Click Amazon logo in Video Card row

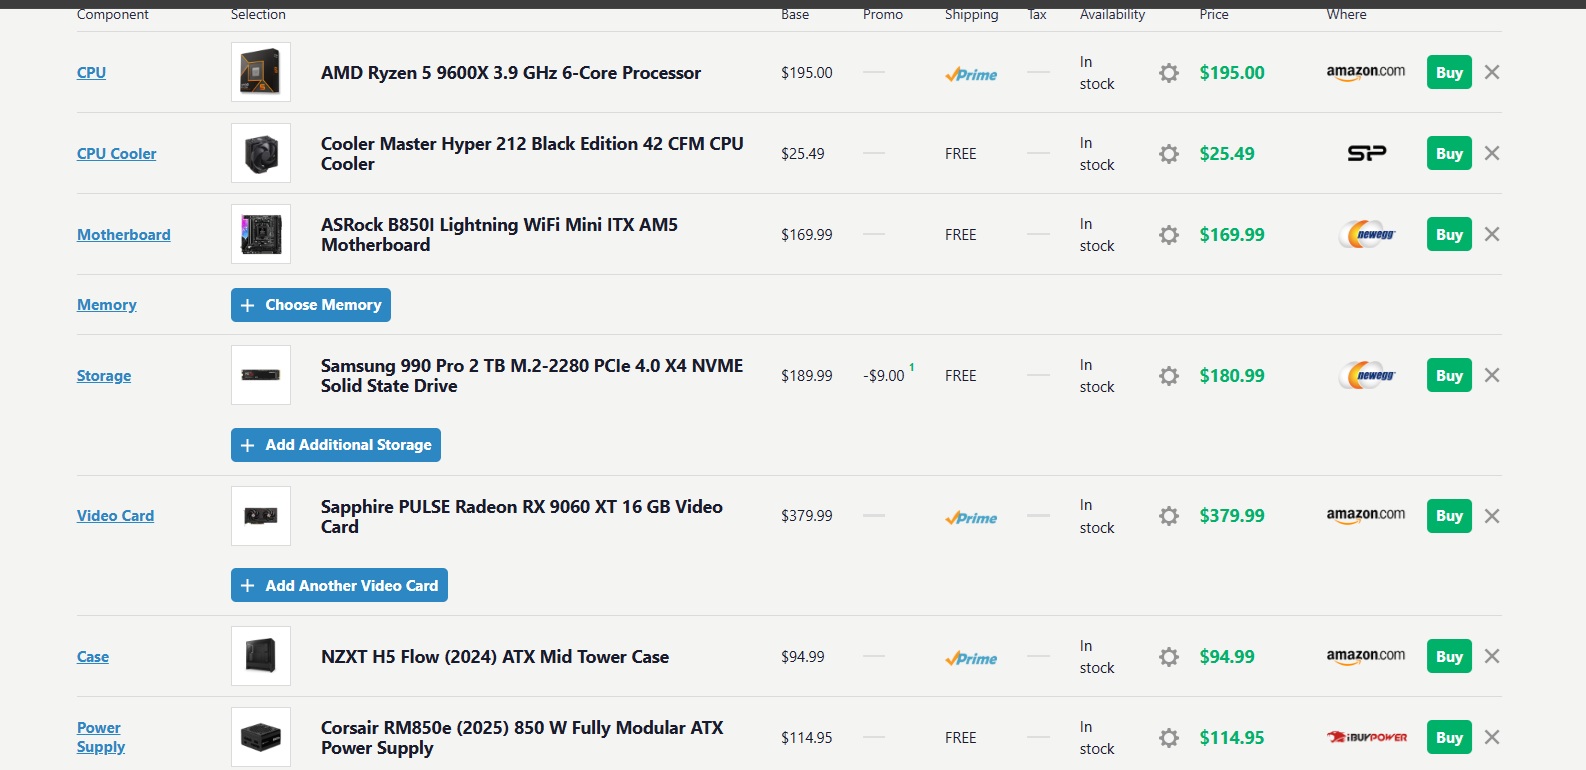click(1366, 515)
